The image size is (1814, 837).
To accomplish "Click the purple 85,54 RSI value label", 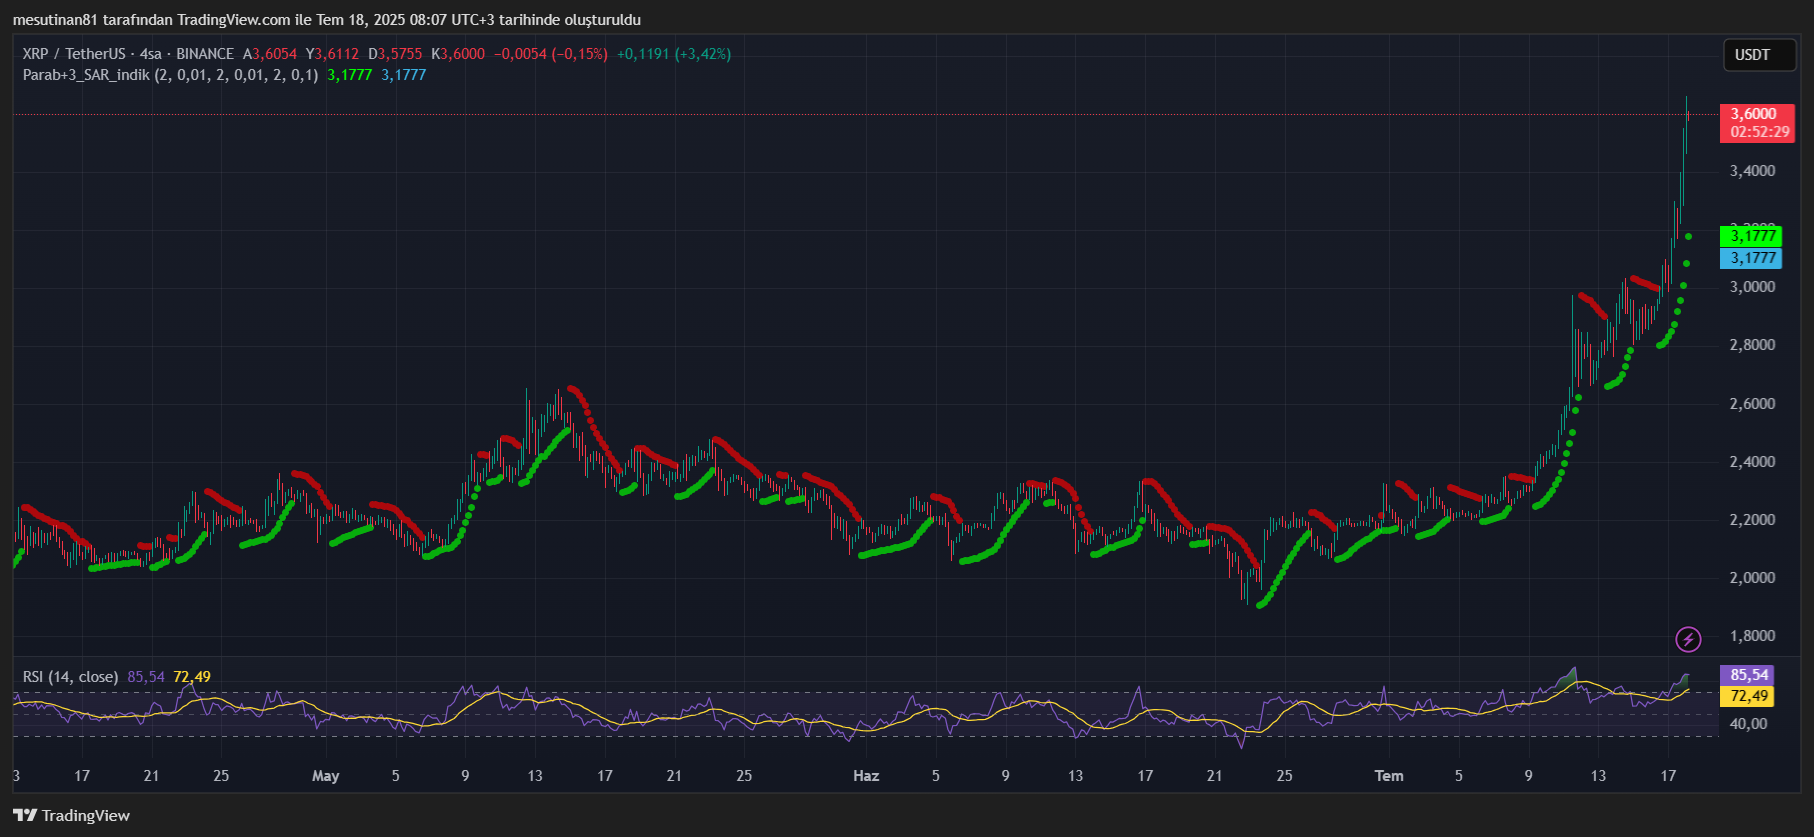I will pyautogui.click(x=1746, y=675).
